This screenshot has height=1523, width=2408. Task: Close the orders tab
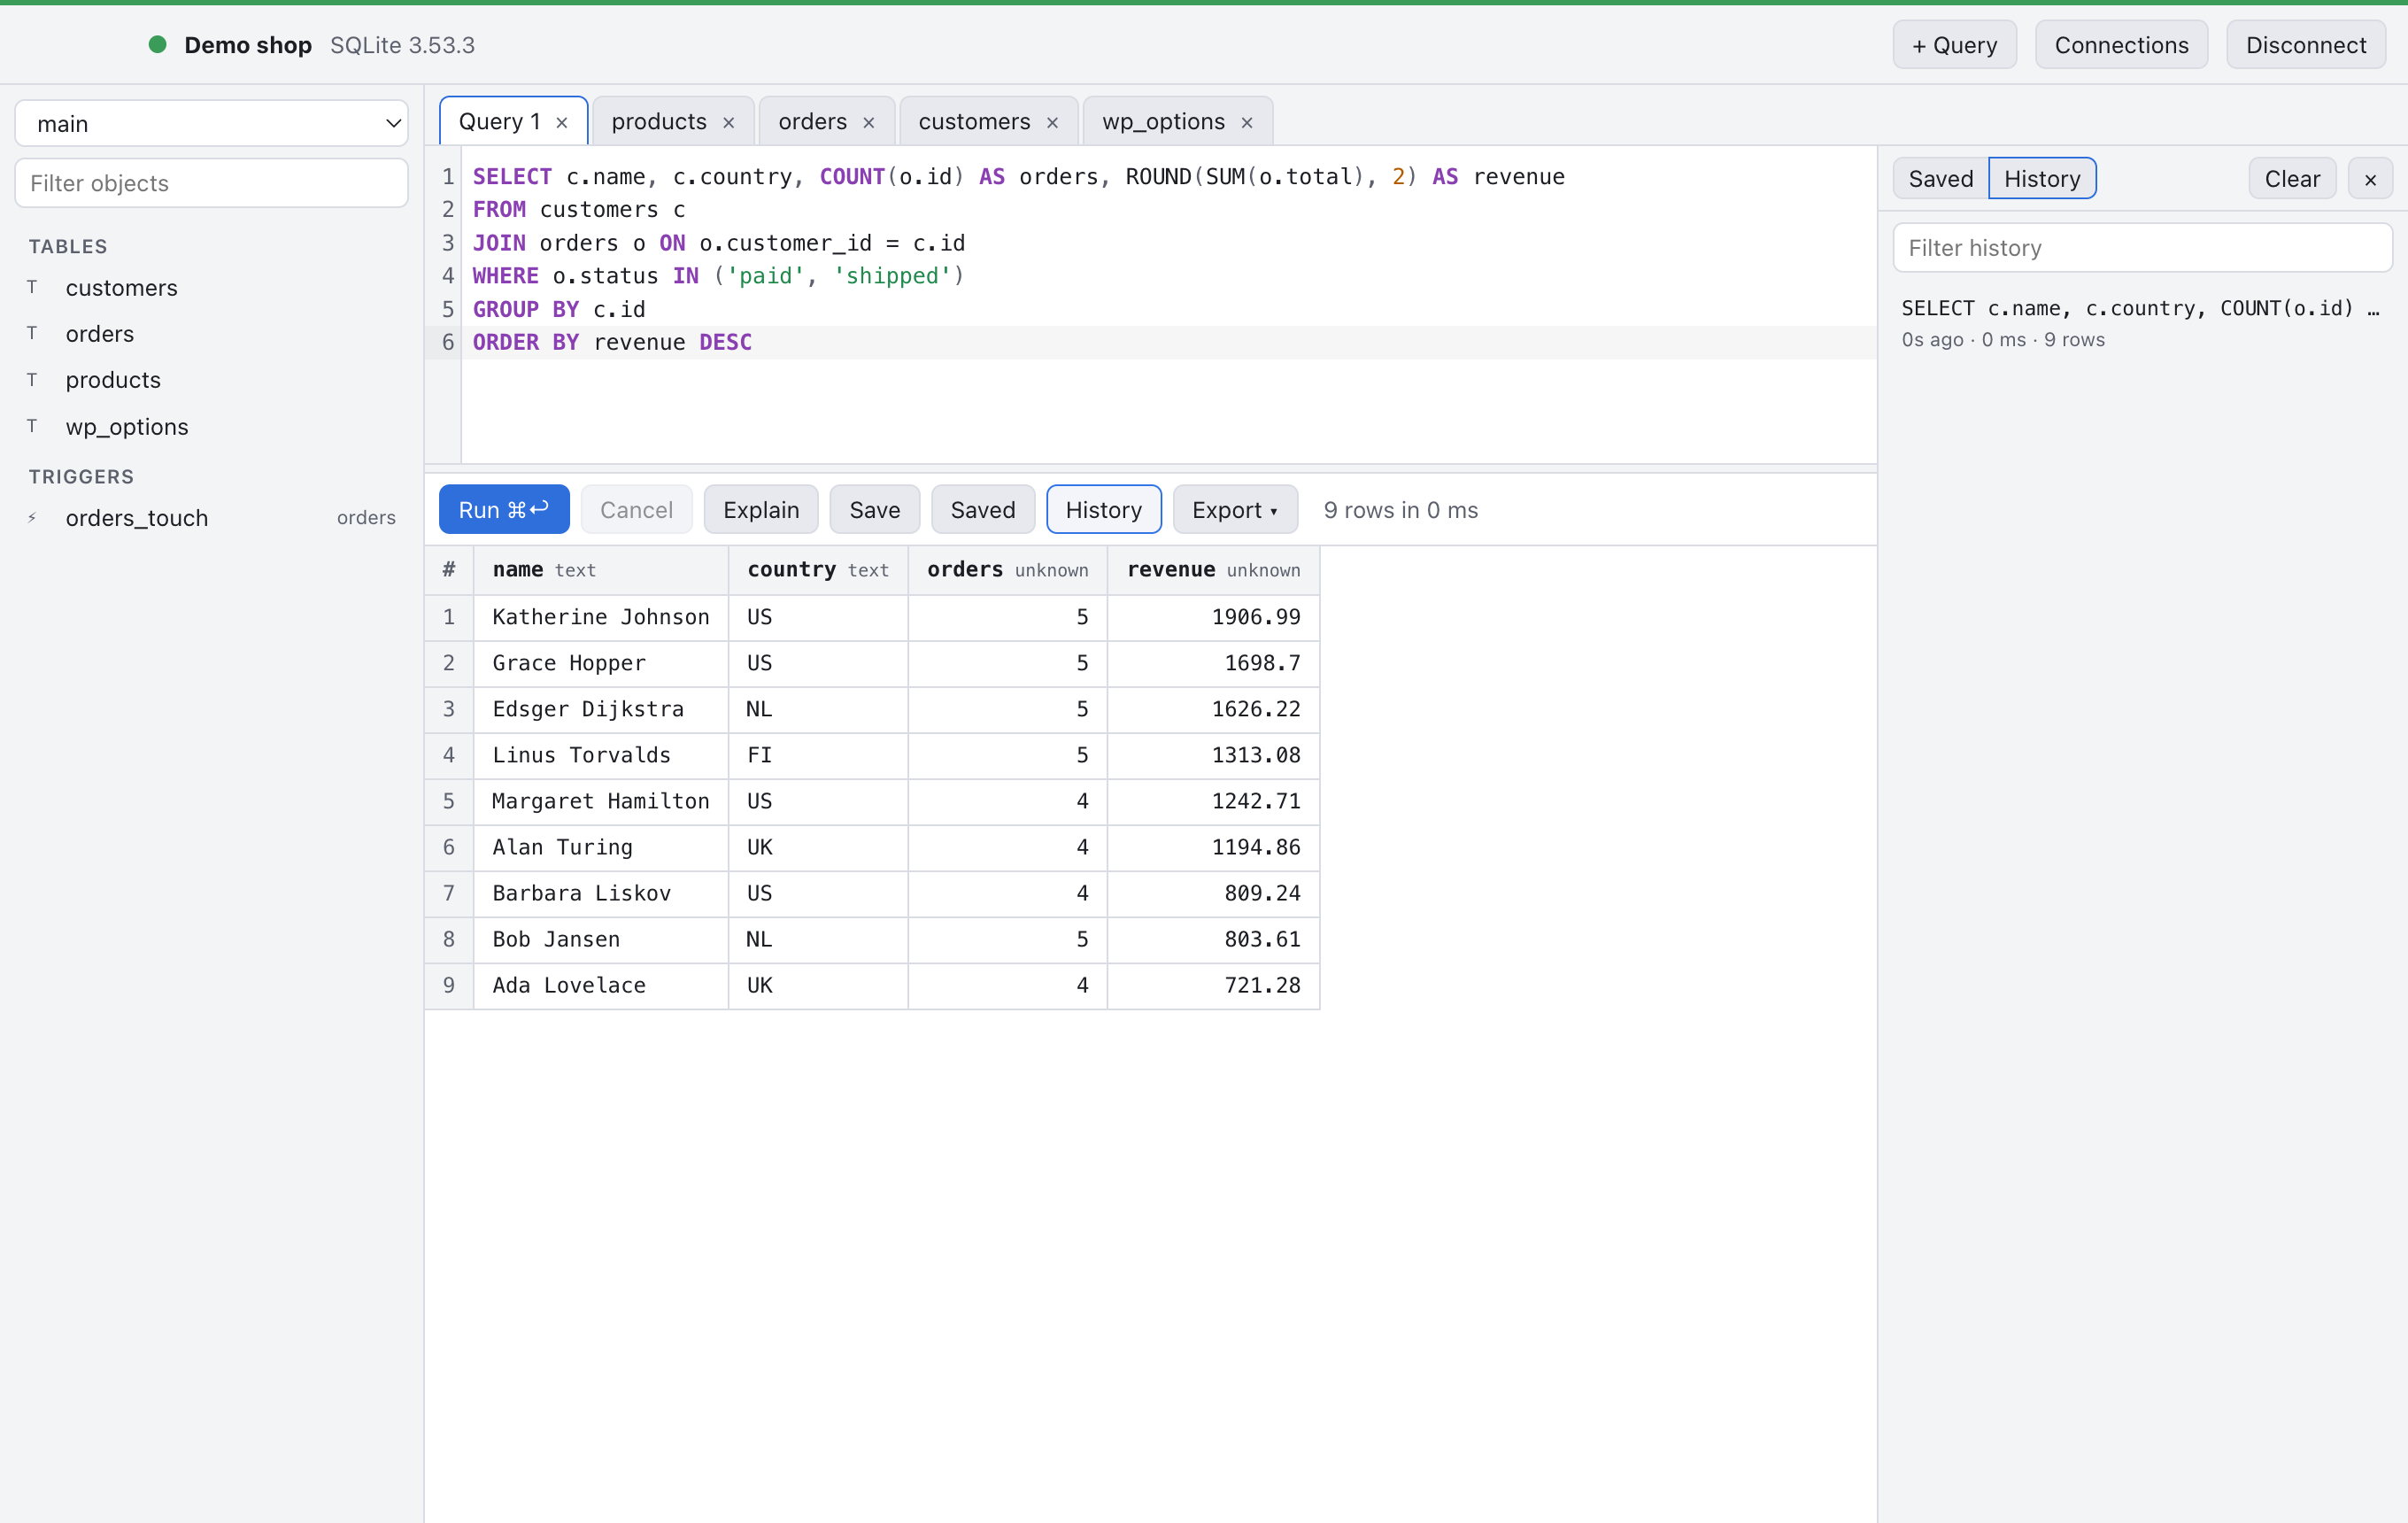tap(869, 122)
